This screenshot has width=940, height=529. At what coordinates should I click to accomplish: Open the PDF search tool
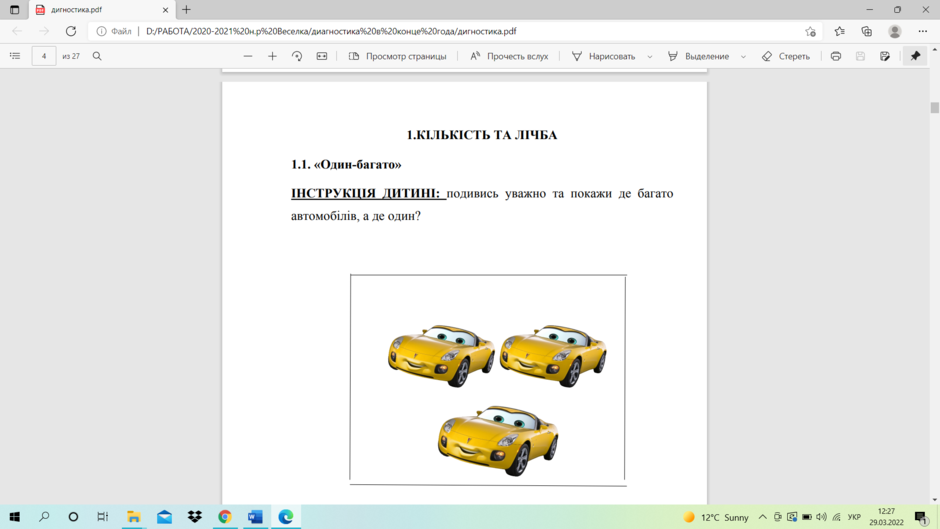(97, 56)
